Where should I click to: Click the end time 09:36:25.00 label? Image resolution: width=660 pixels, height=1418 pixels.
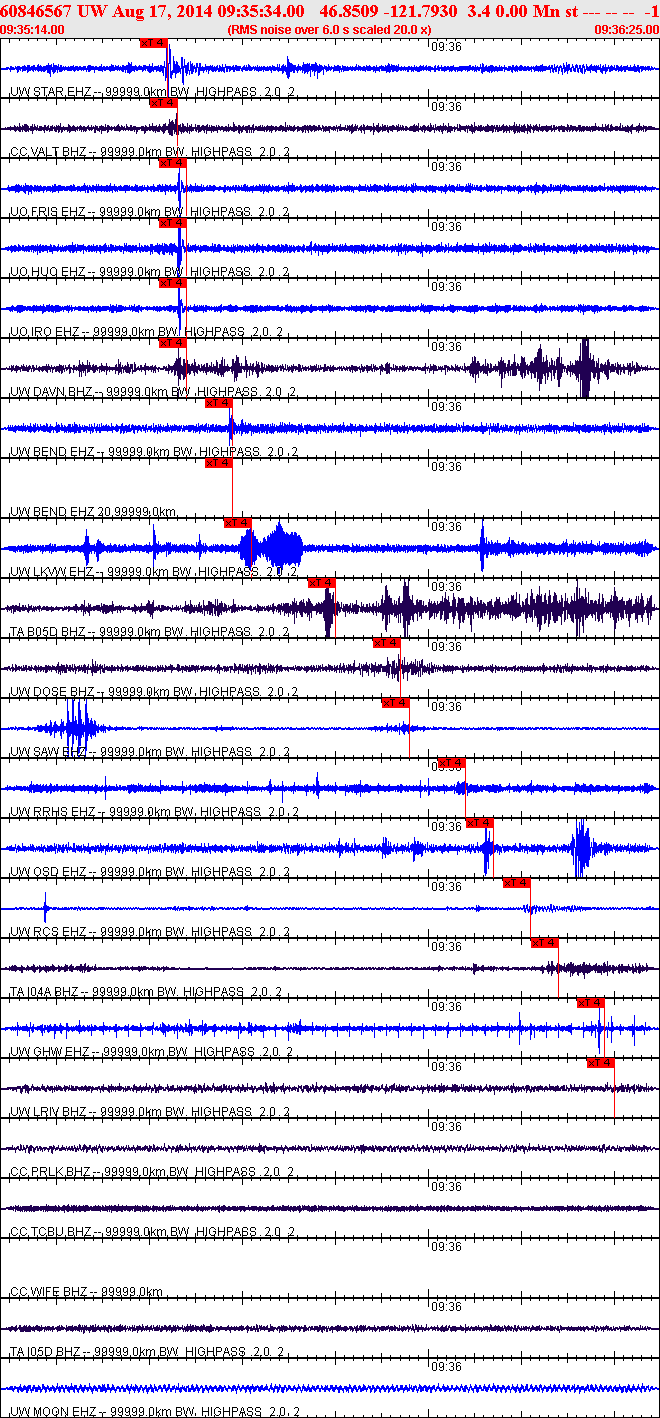tap(627, 30)
